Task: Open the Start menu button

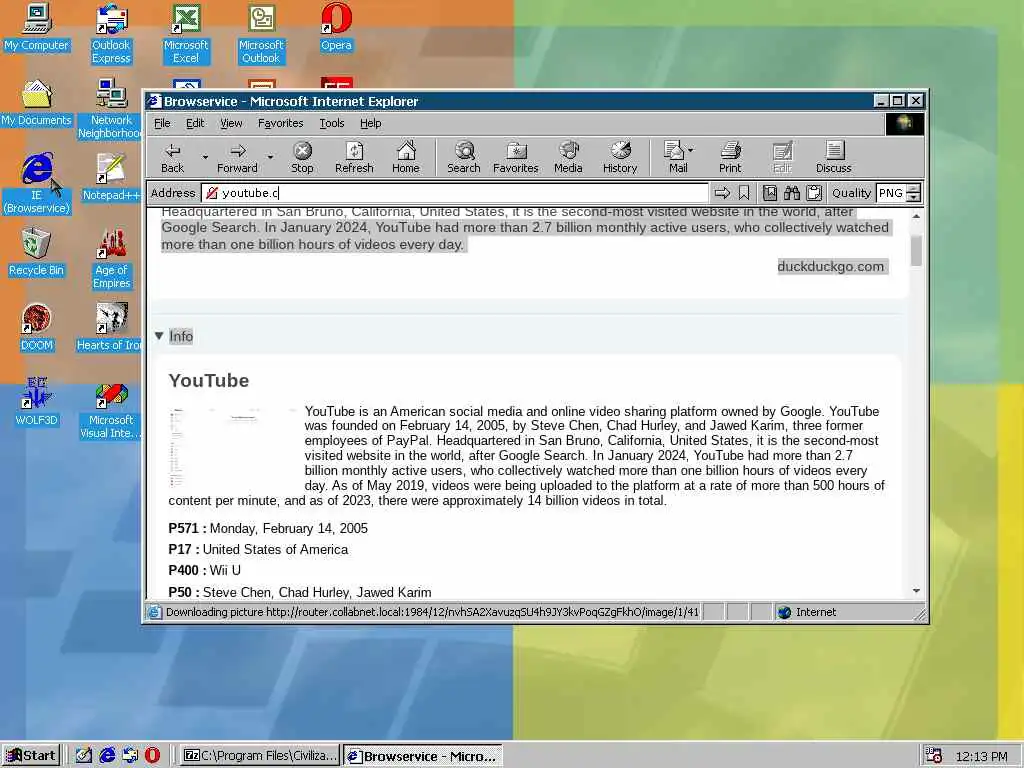Action: pos(31,756)
